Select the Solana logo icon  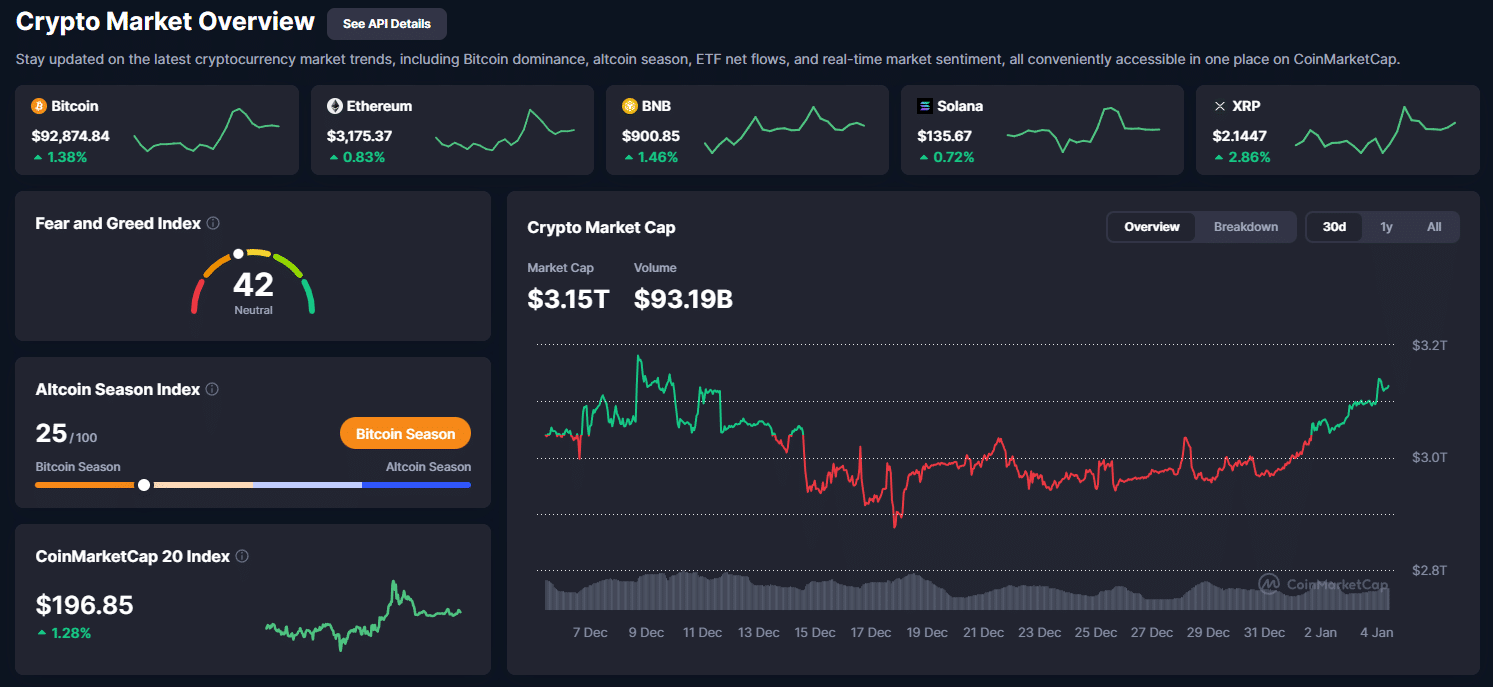[925, 105]
